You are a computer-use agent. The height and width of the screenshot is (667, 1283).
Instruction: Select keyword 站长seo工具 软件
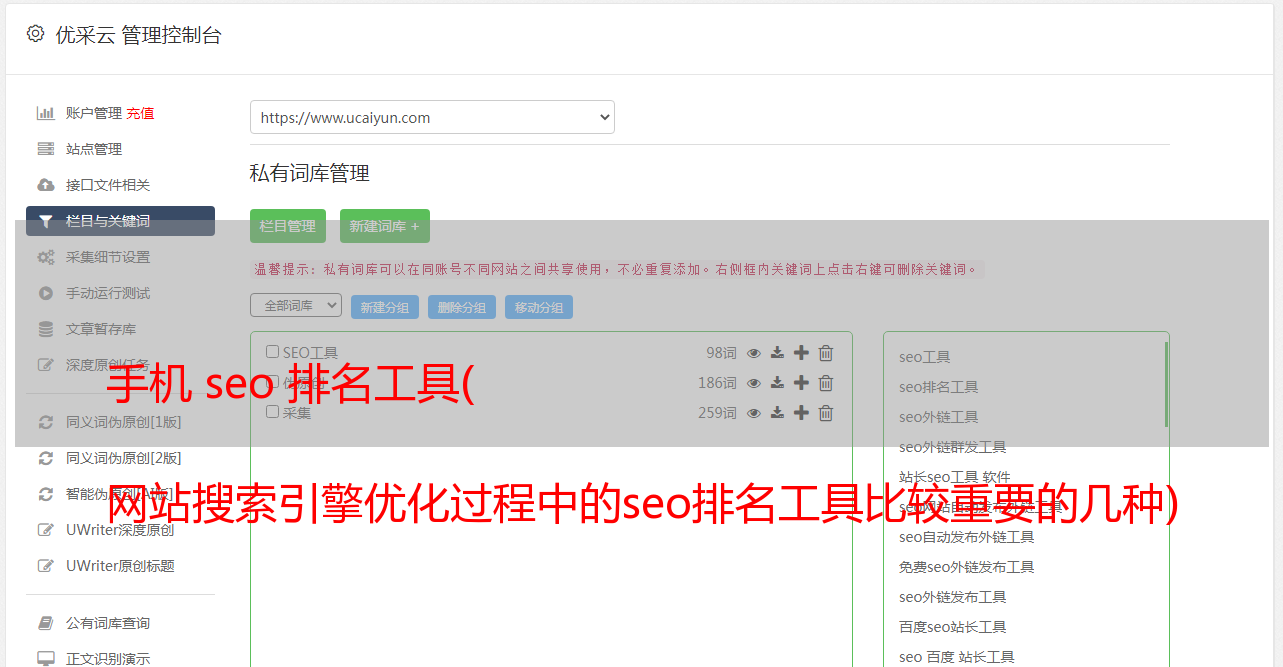pyautogui.click(x=954, y=477)
